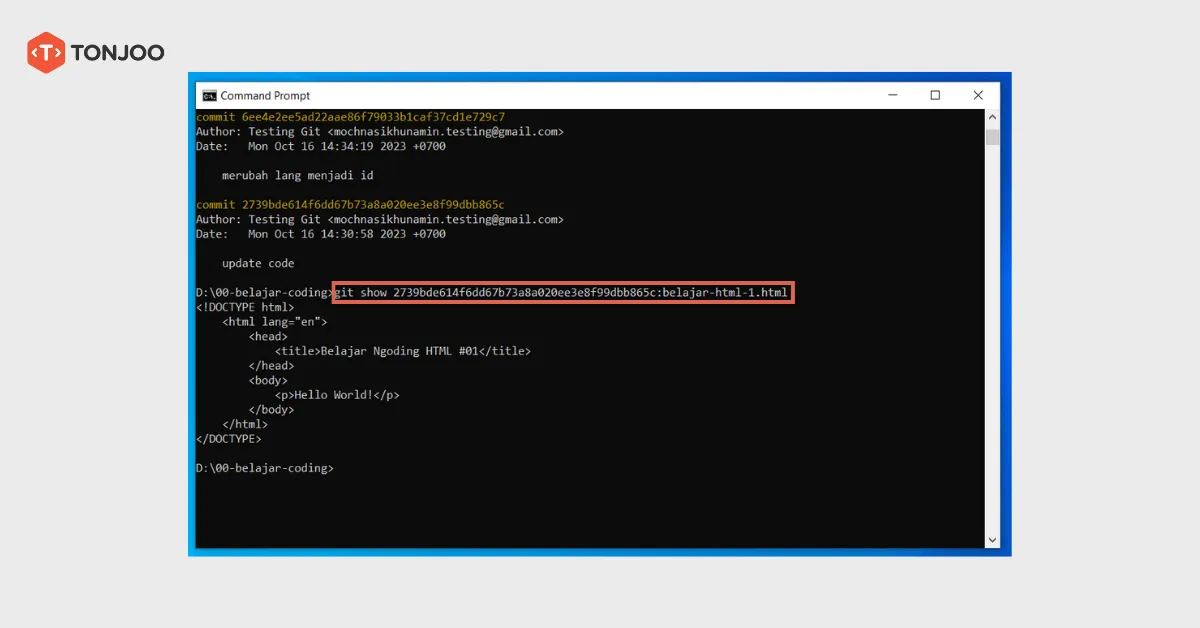Click the 'merubah lang menjadi id' commit message
The height and width of the screenshot is (628, 1200).
[297, 175]
